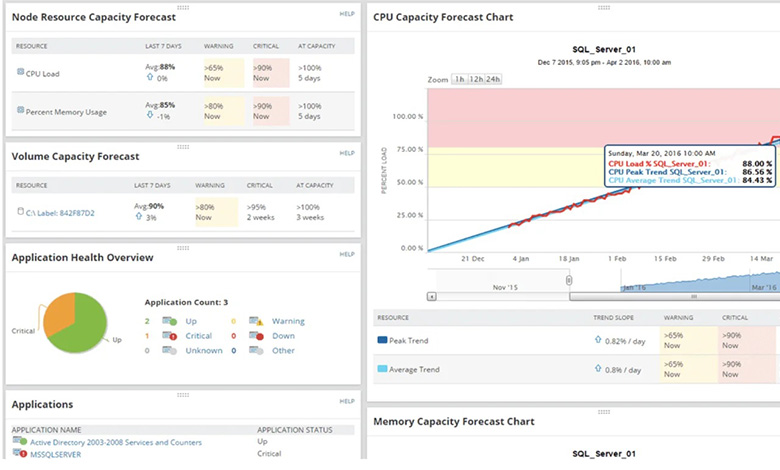Click the MSSQLSERVER critical application icon
This screenshot has height=470, width=780.
point(20,453)
